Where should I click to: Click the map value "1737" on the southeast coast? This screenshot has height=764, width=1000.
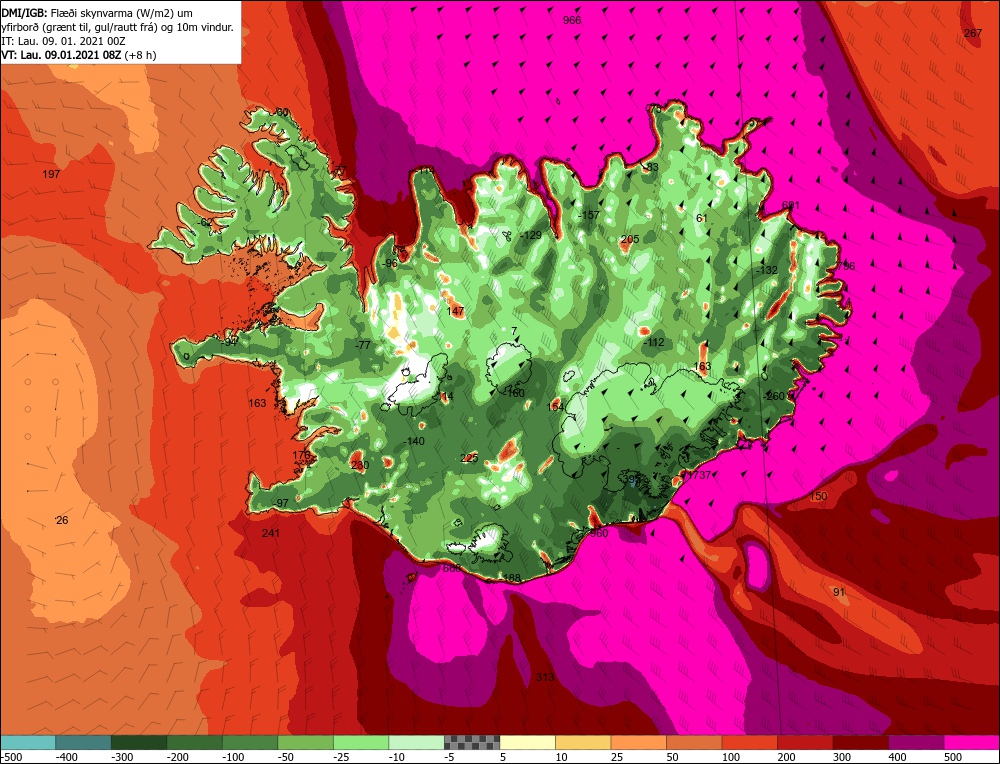click(x=700, y=475)
